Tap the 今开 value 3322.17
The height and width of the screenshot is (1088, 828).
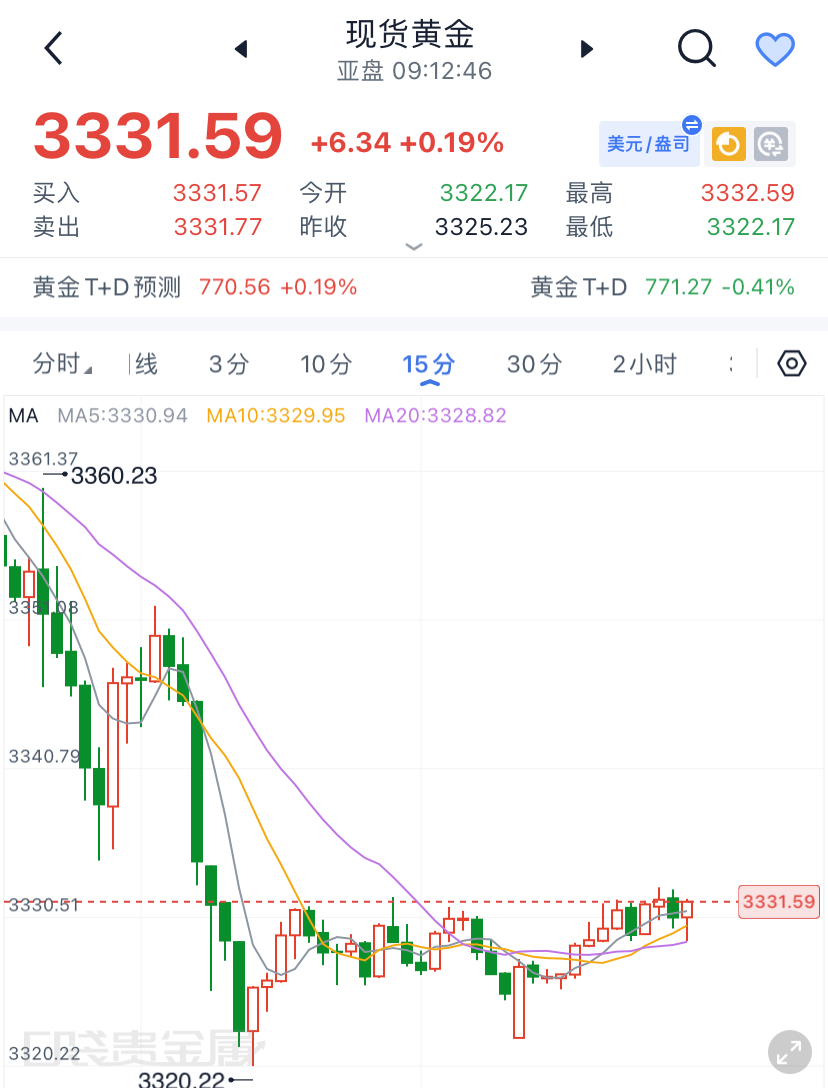(x=484, y=192)
